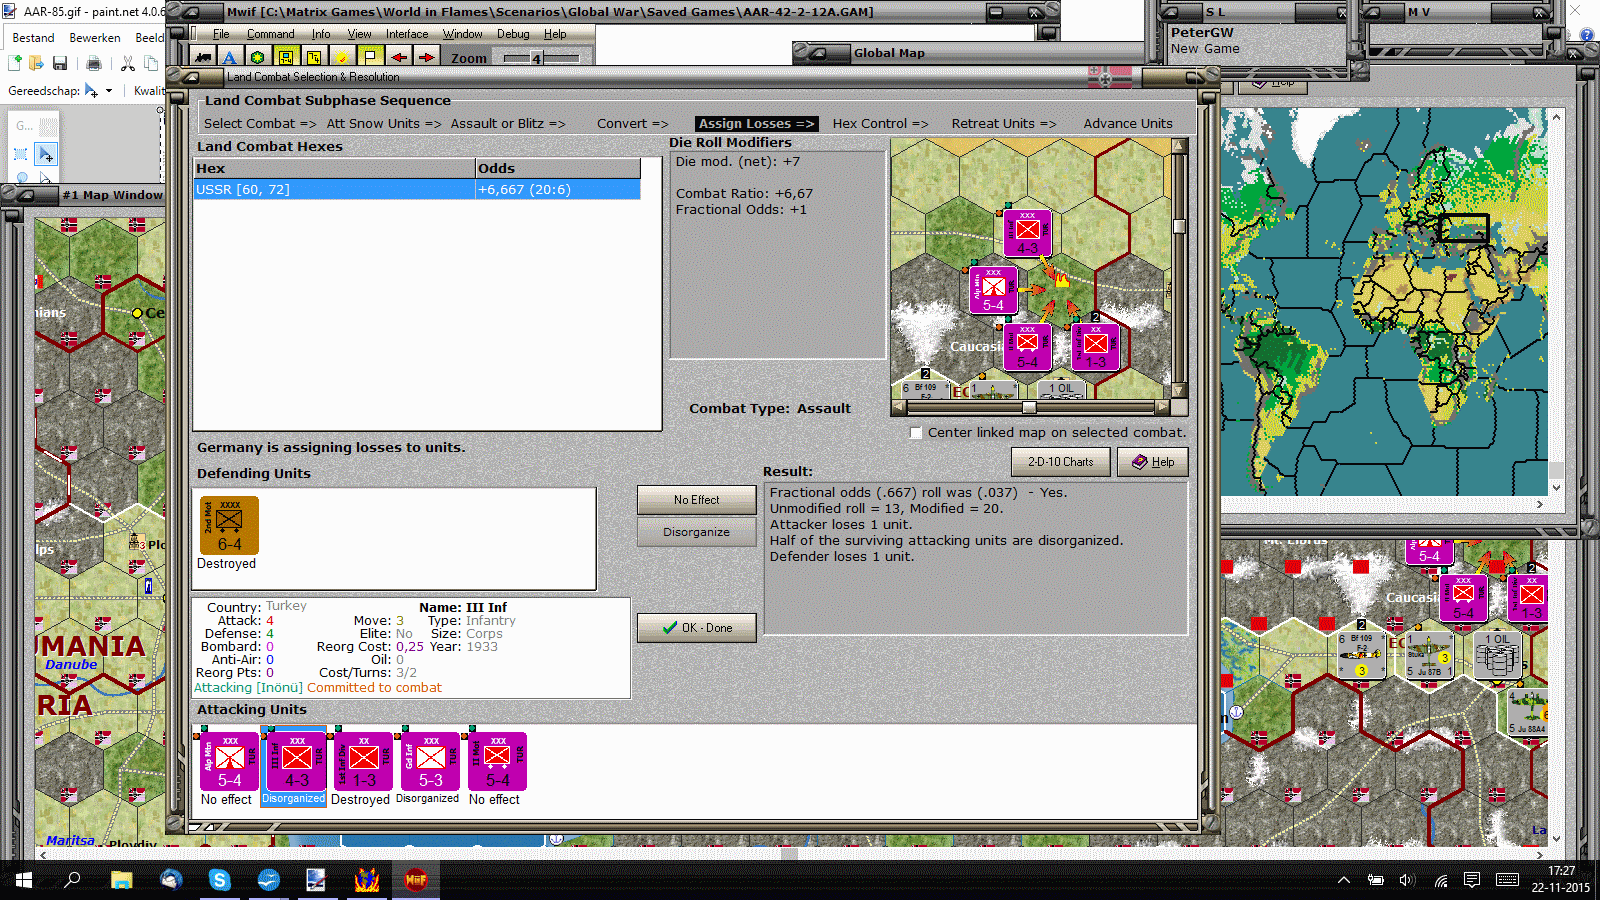Click the save icon in paint.net
Viewport: 1600px width, 900px height.
coord(60,63)
